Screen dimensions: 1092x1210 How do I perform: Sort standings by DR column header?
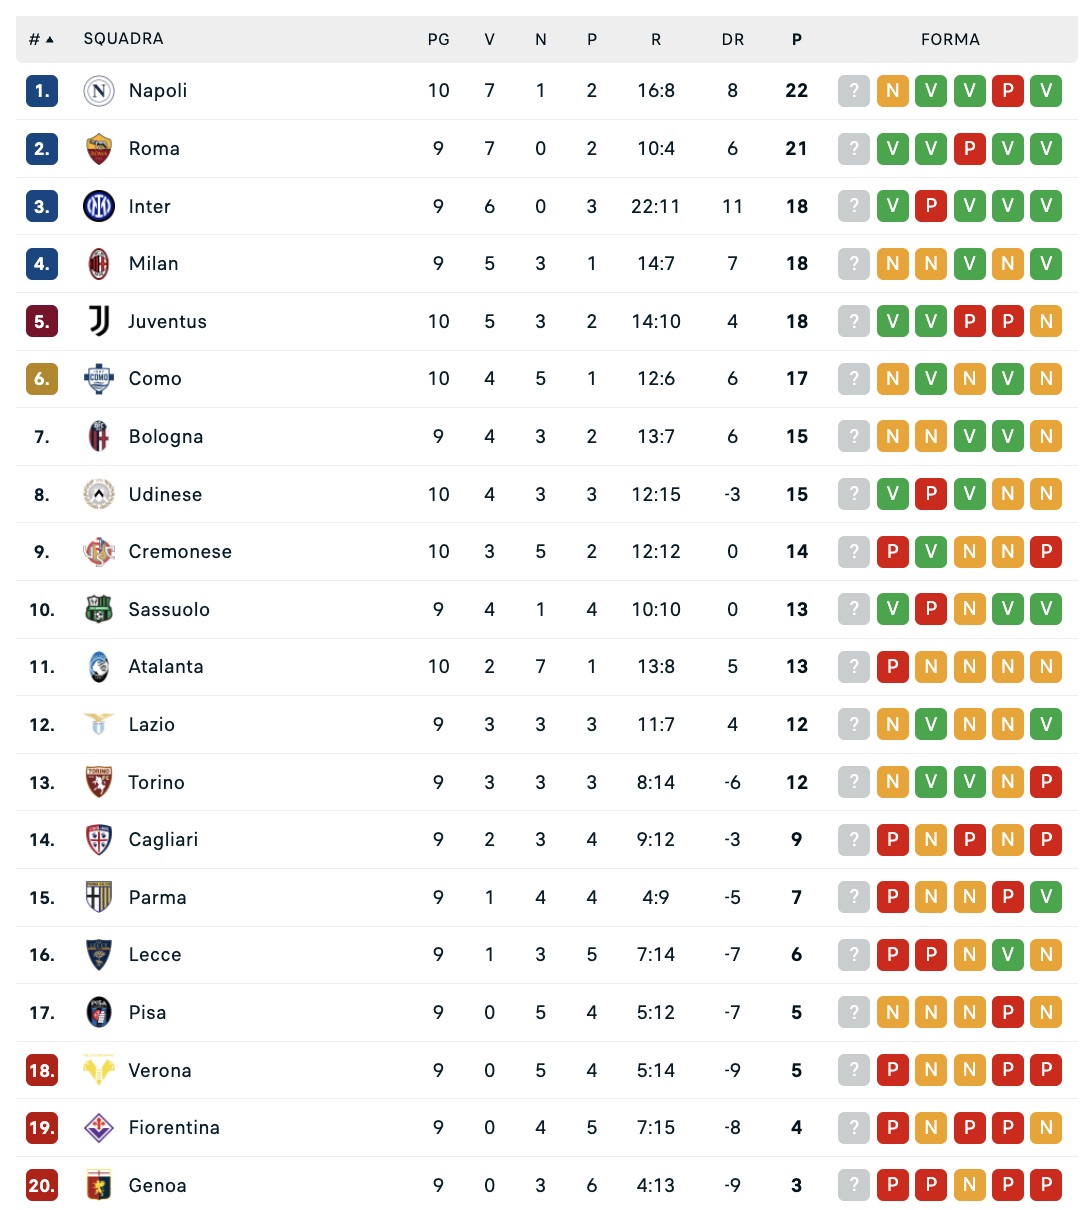click(x=732, y=39)
